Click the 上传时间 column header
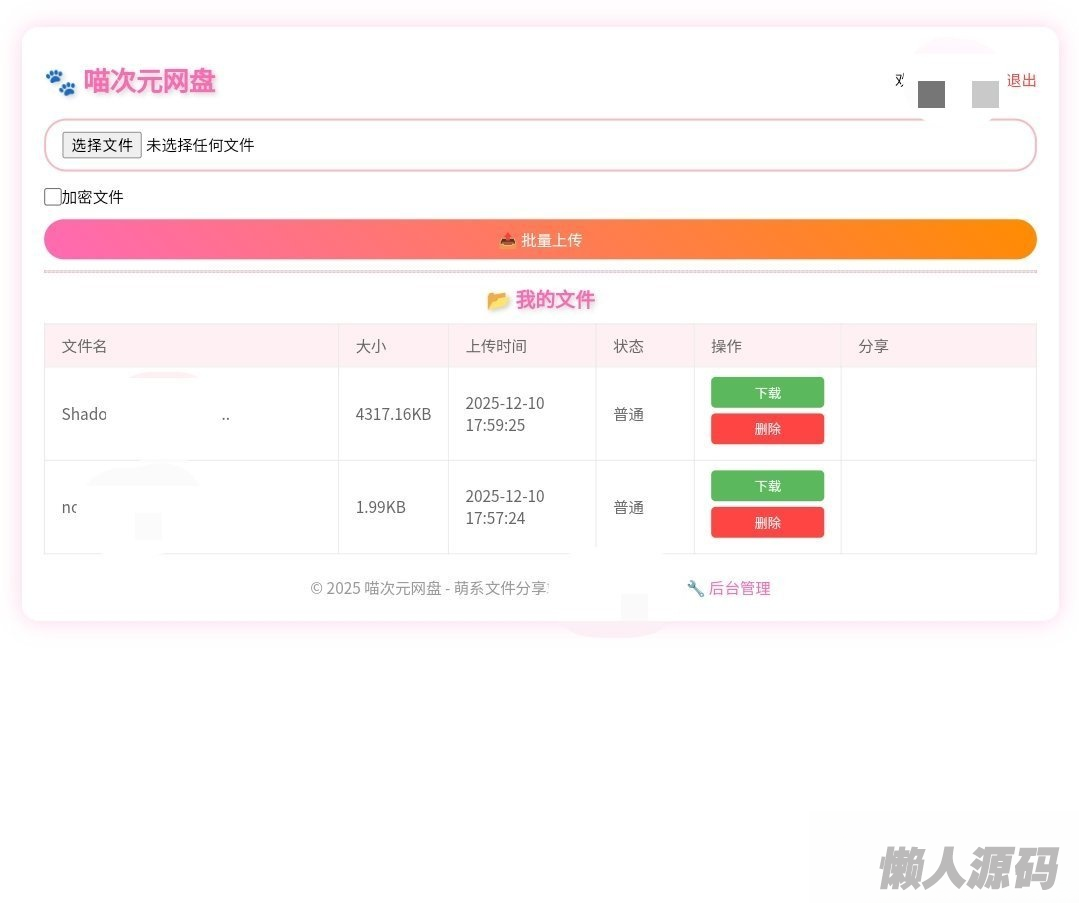The height and width of the screenshot is (903, 1079). 496,346
